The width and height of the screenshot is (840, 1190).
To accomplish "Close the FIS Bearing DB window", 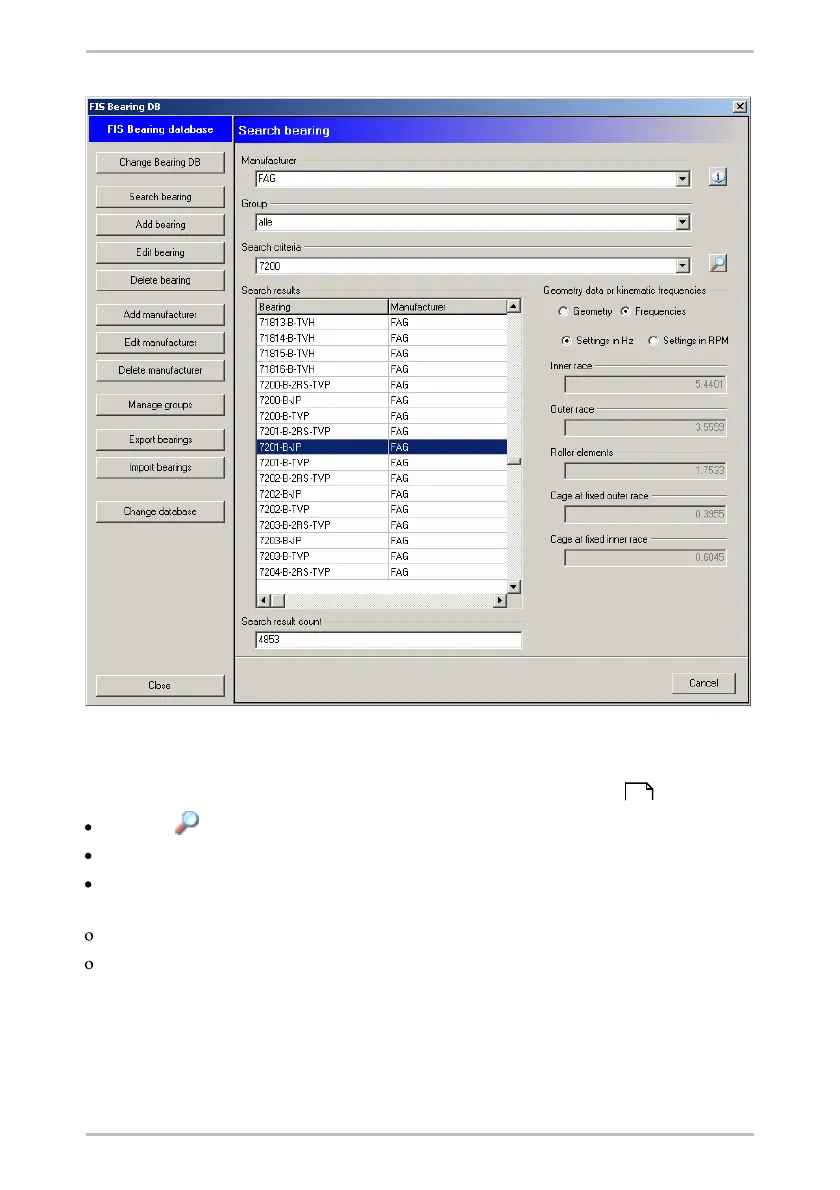I will coord(740,106).
